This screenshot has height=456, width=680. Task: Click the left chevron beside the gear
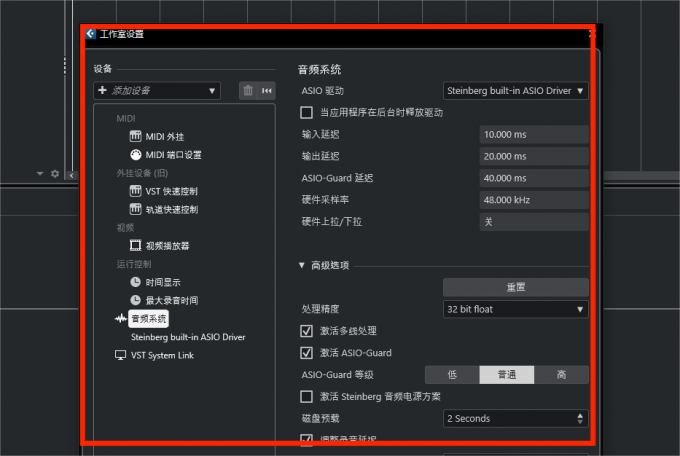click(72, 175)
